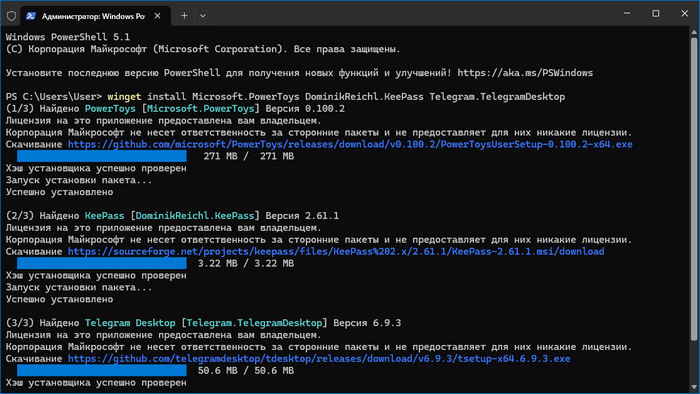Viewport: 700px width, 394px height.
Task: Click the cyan 'Telegram Desktop' name
Action: pyautogui.click(x=130, y=323)
